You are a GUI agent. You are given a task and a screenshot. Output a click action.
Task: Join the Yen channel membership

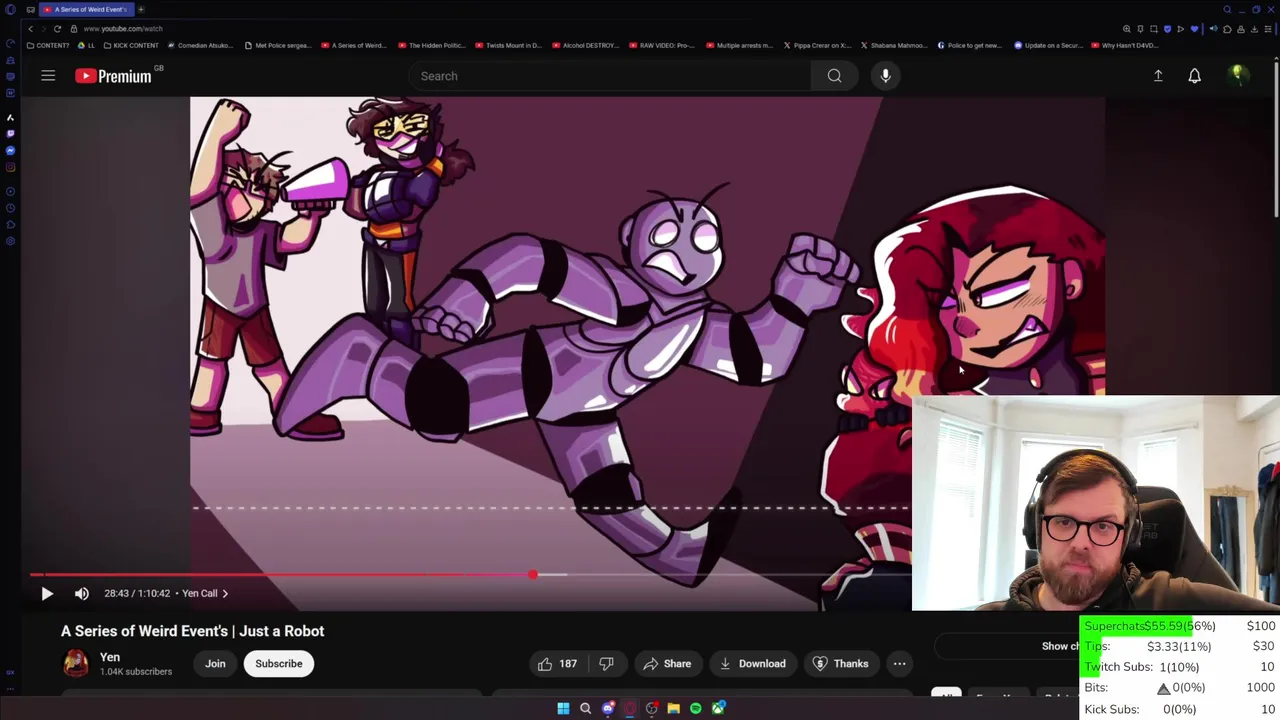[215, 664]
